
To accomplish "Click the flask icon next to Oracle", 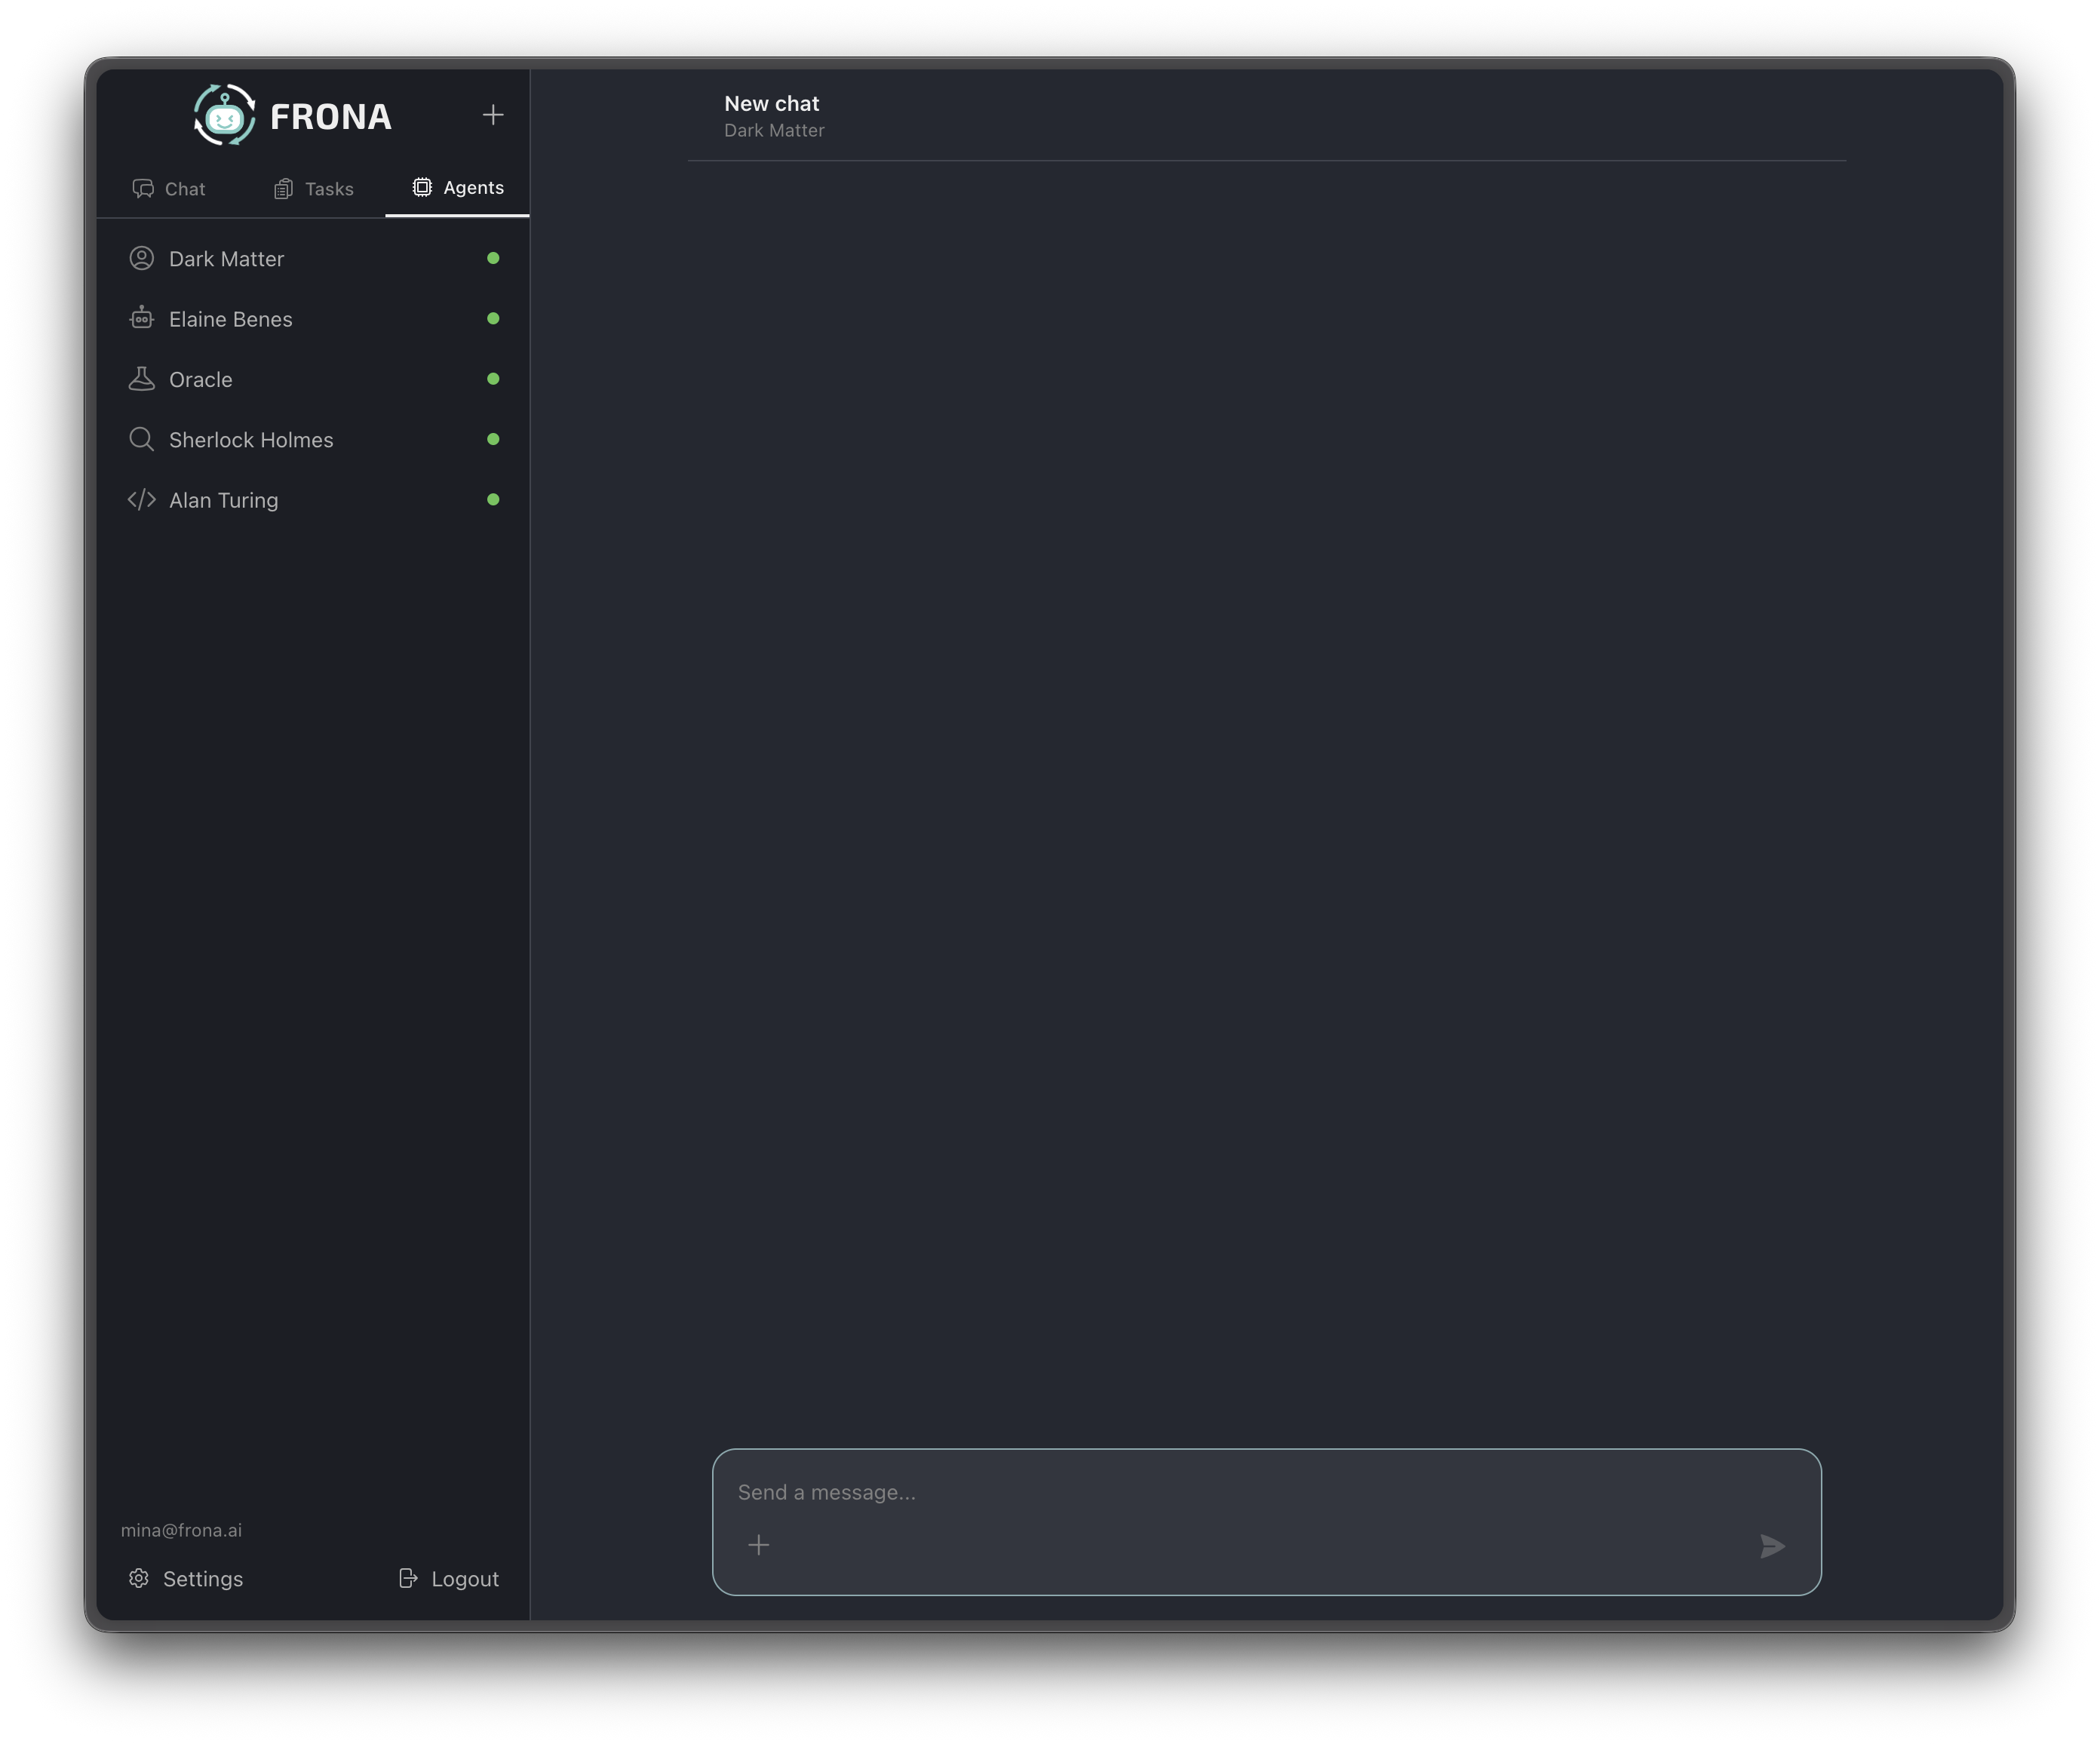I will [x=141, y=379].
